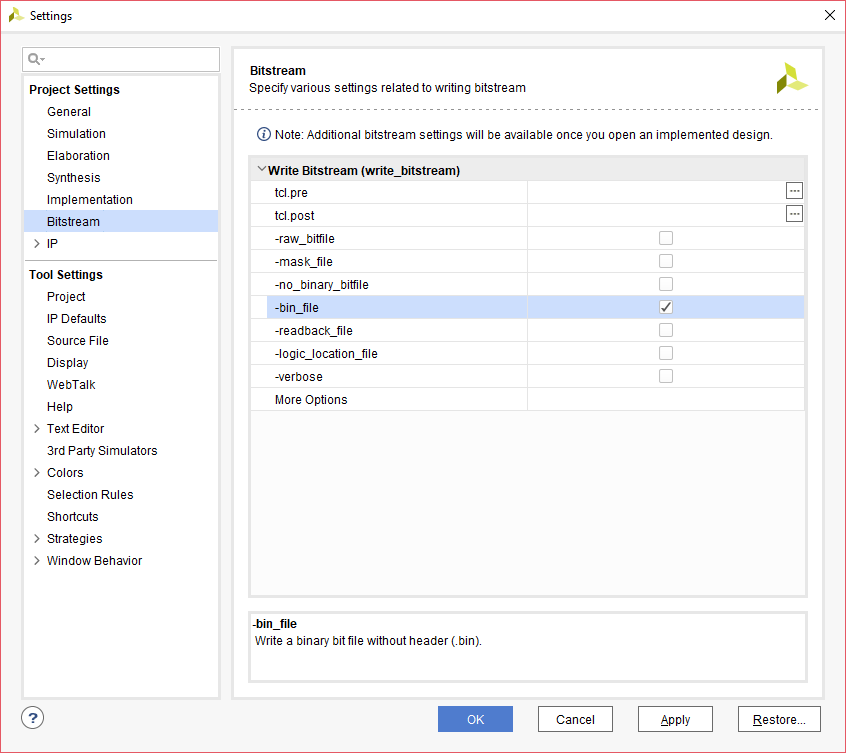
Task: Close the Settings dialog window
Action: [829, 15]
